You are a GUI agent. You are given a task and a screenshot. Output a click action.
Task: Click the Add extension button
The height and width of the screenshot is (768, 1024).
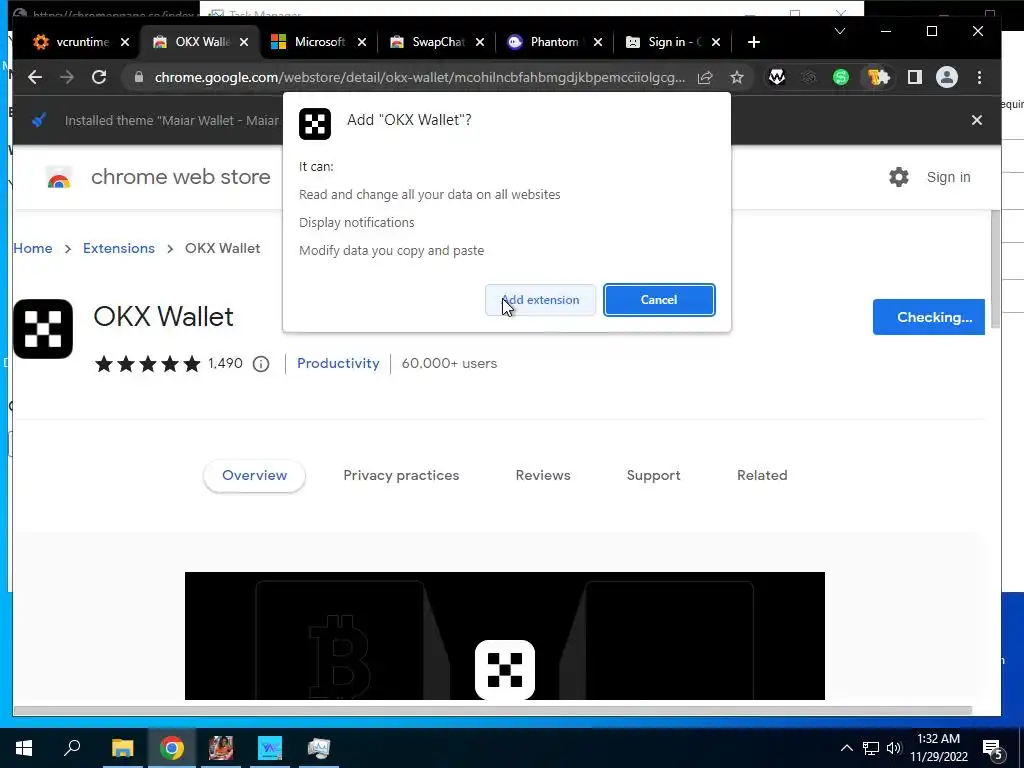[x=540, y=300]
